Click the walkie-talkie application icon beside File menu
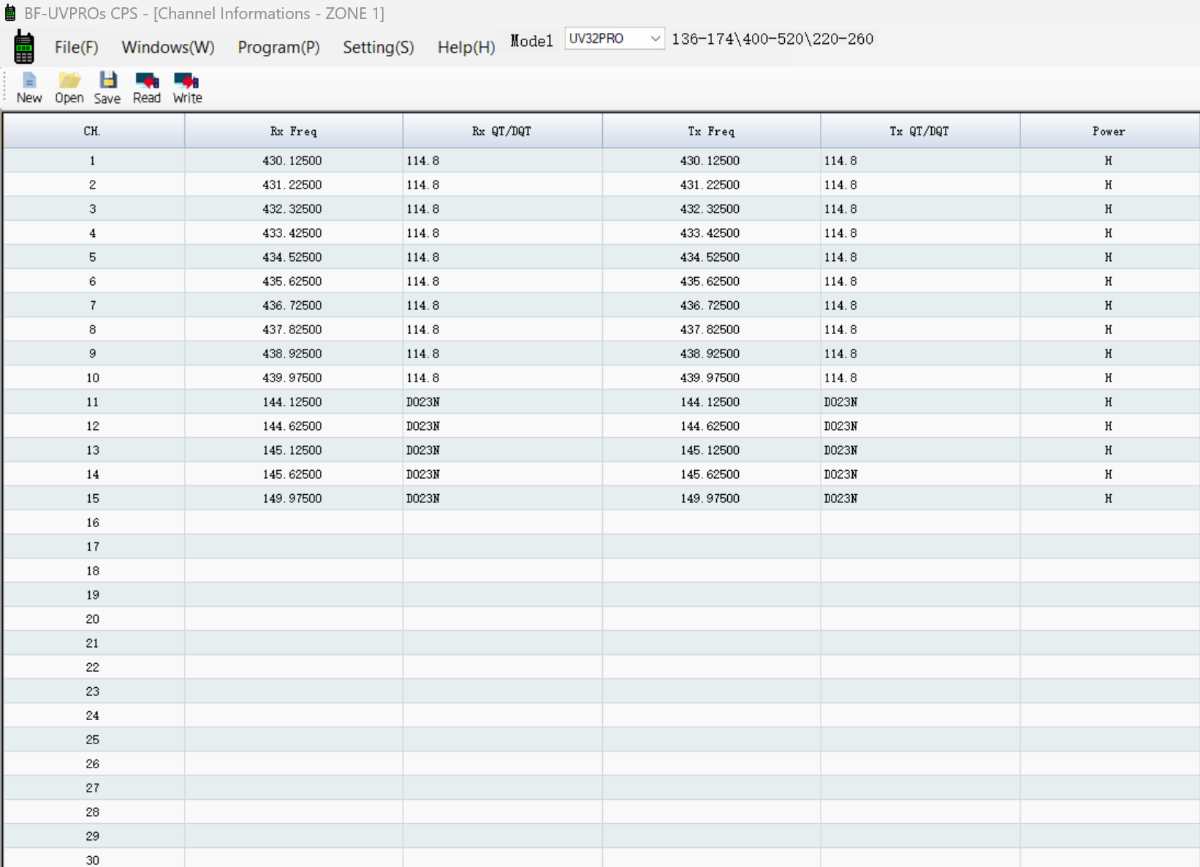 tap(24, 46)
